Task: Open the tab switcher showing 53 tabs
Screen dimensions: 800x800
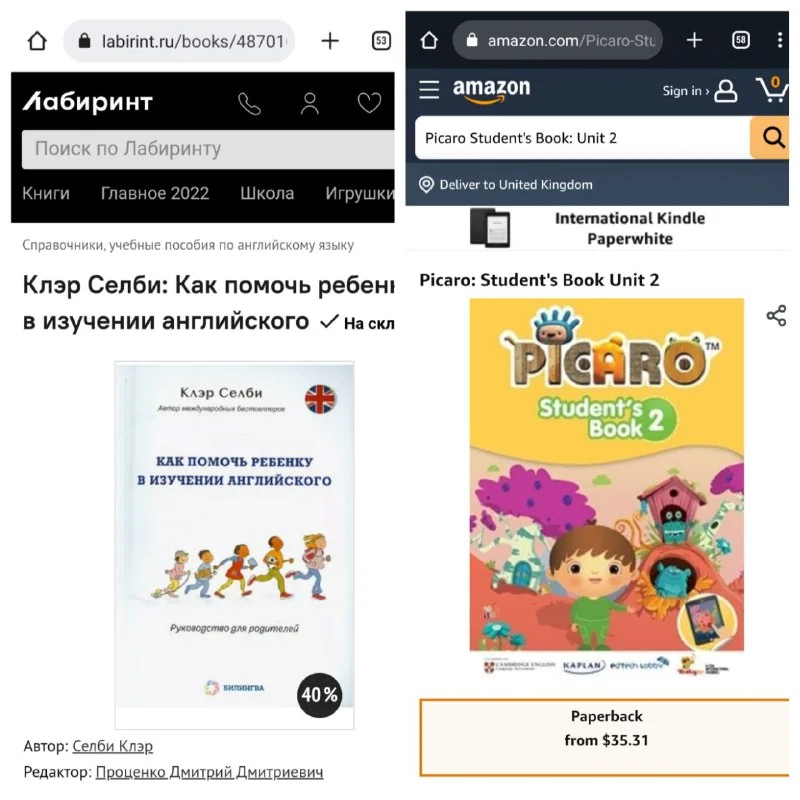Action: 381,41
